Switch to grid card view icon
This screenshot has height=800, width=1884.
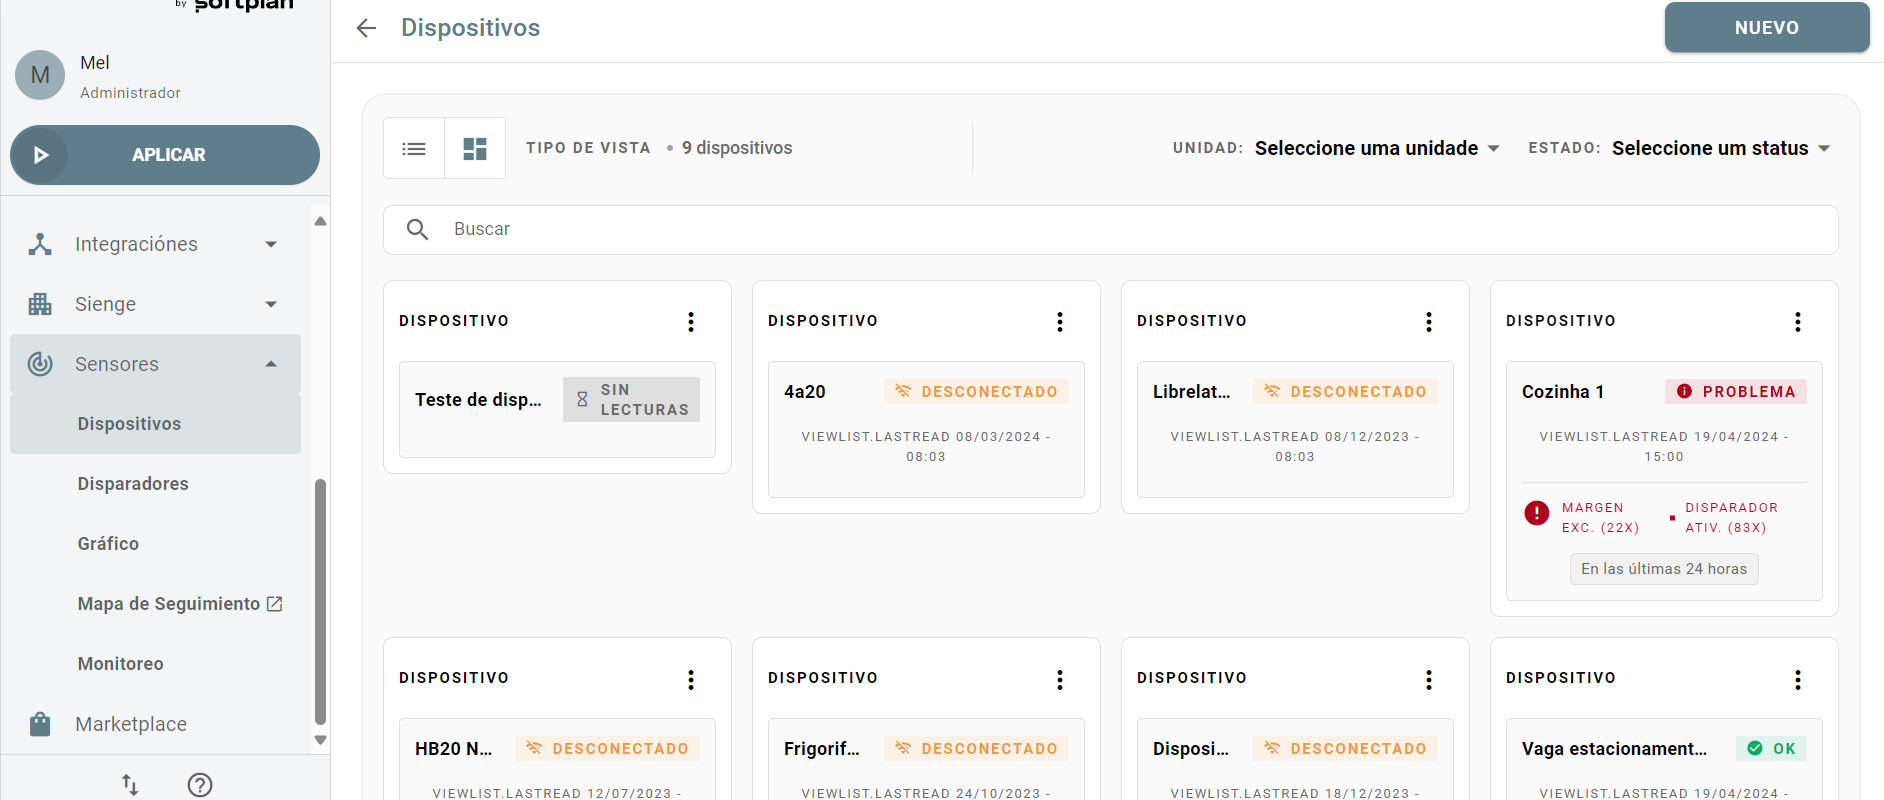click(475, 148)
